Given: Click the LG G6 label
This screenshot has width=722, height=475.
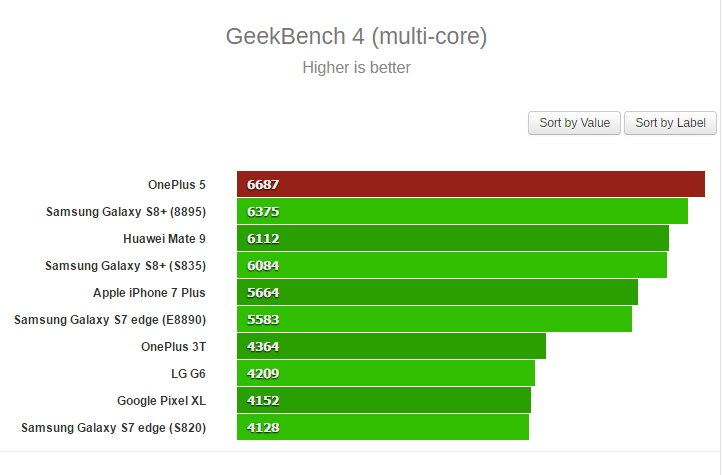Looking at the screenshot, I should (188, 373).
